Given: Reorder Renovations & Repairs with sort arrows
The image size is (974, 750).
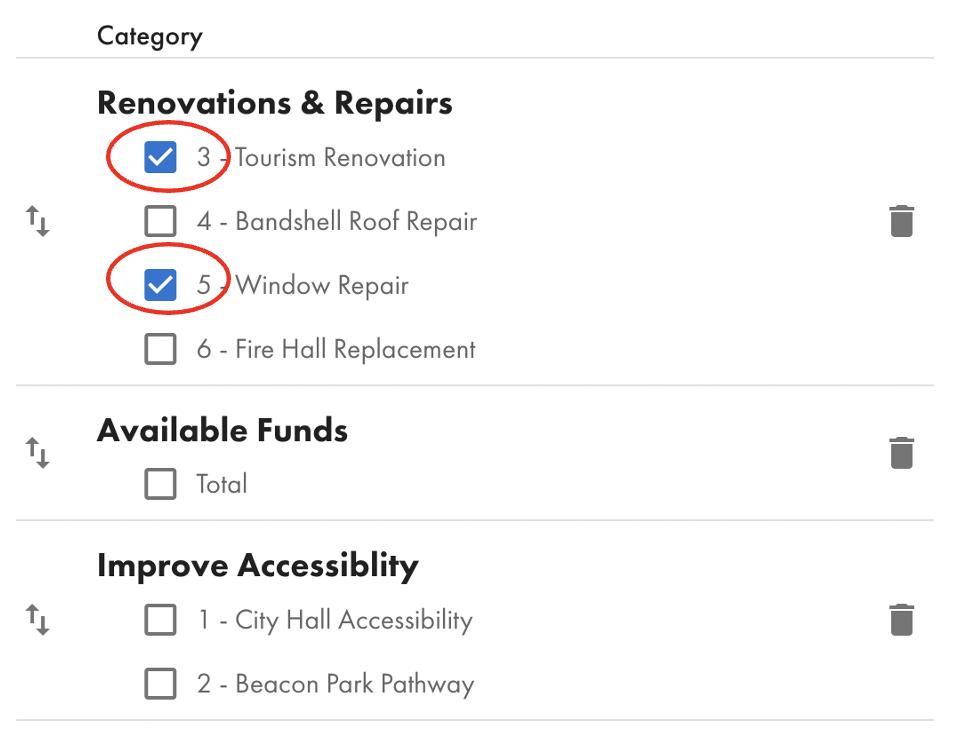Looking at the screenshot, I should pyautogui.click(x=37, y=221).
